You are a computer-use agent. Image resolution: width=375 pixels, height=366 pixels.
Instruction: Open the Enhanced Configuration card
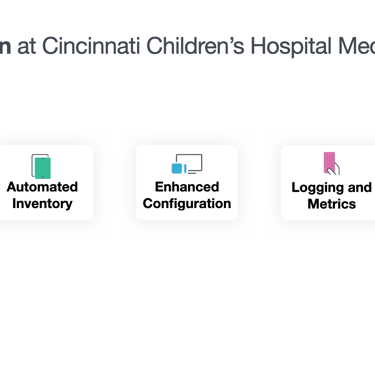187,182
